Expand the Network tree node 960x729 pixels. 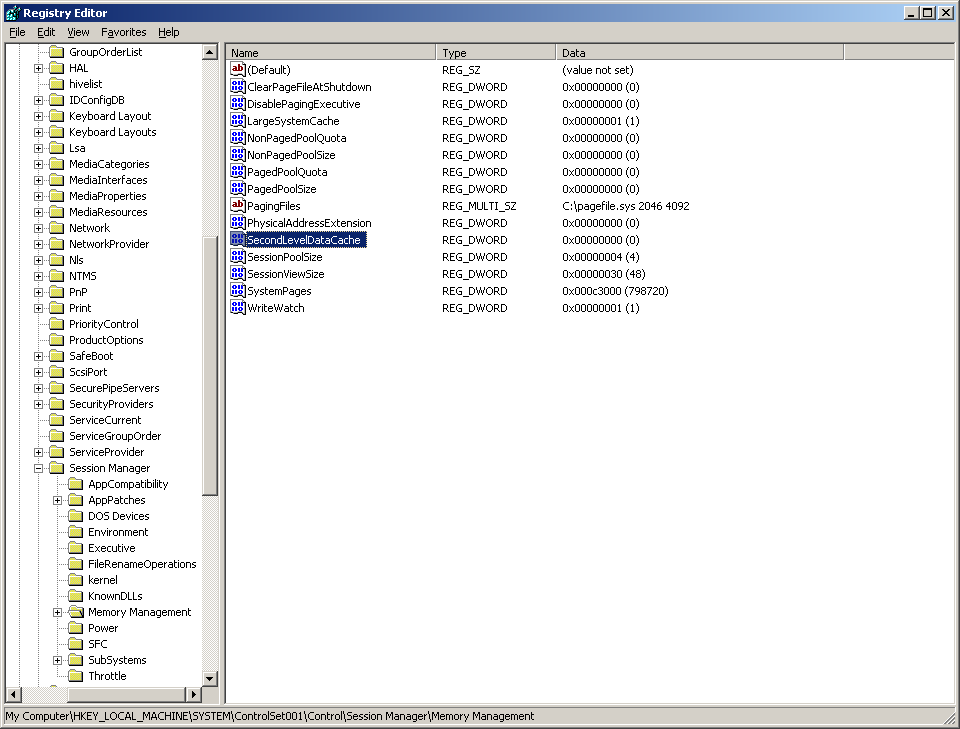click(39, 228)
